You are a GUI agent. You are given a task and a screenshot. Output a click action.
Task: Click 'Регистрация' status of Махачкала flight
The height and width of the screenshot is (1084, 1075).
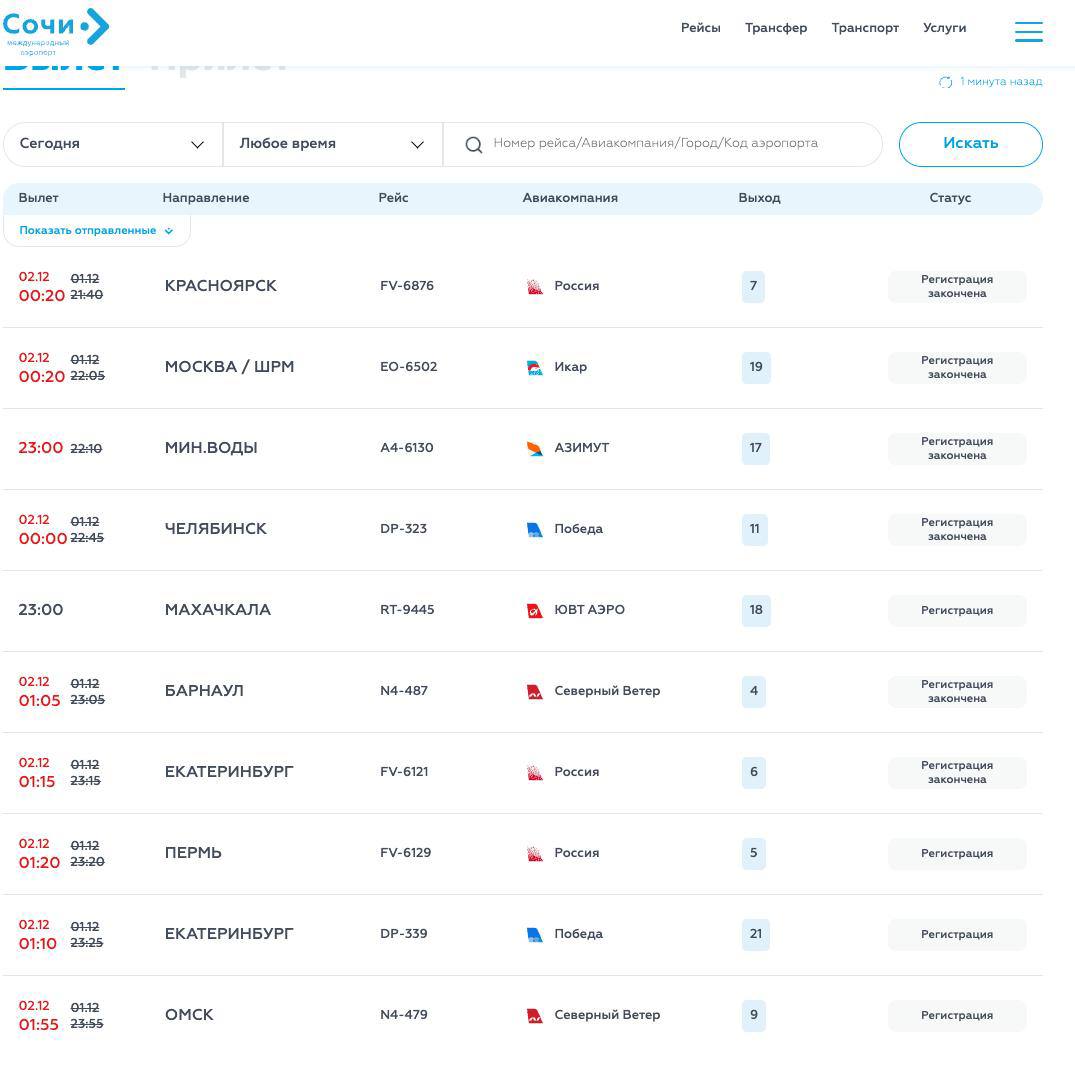[x=957, y=611]
